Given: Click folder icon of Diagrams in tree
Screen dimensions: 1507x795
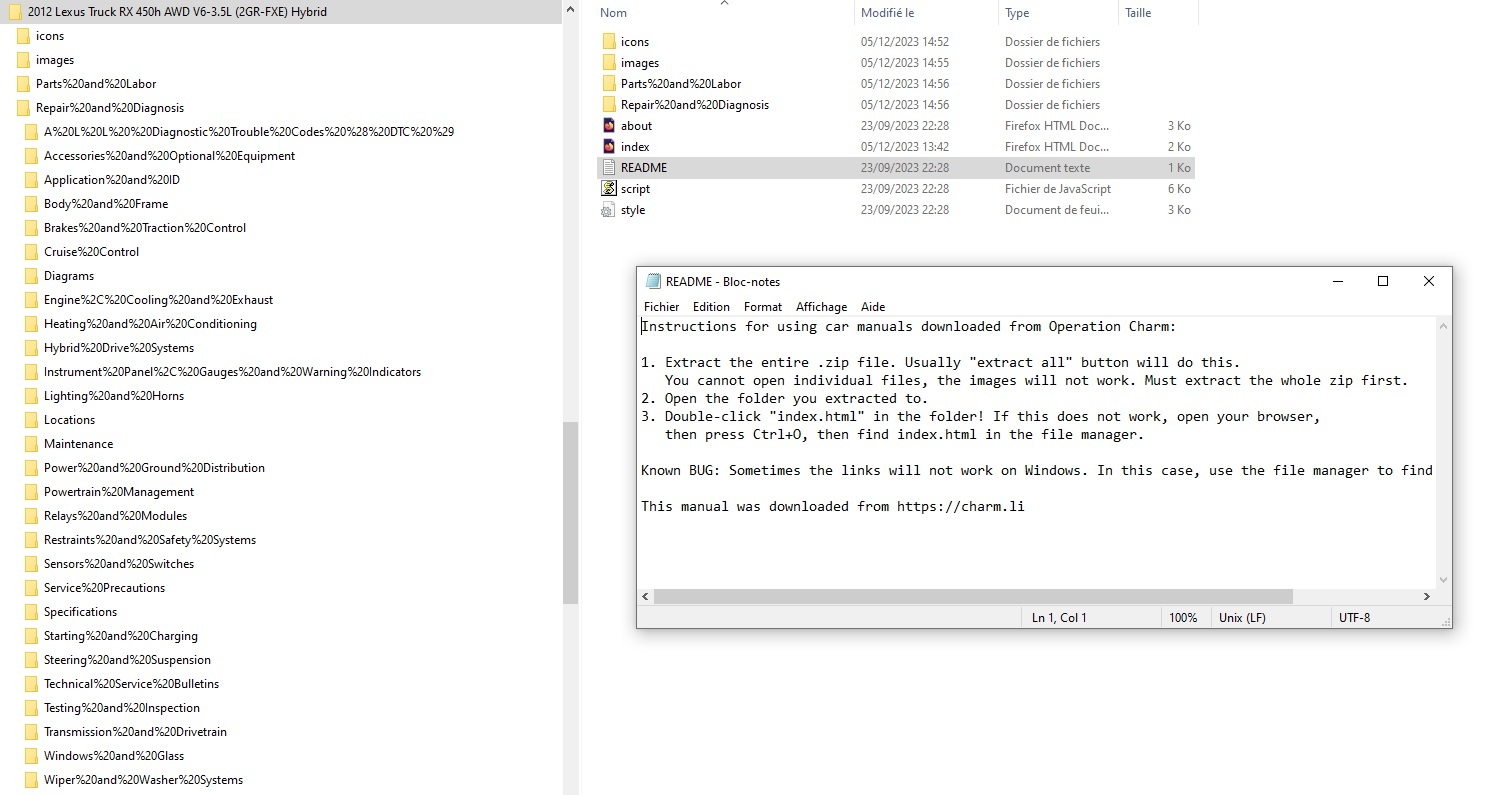Looking at the screenshot, I should [31, 276].
